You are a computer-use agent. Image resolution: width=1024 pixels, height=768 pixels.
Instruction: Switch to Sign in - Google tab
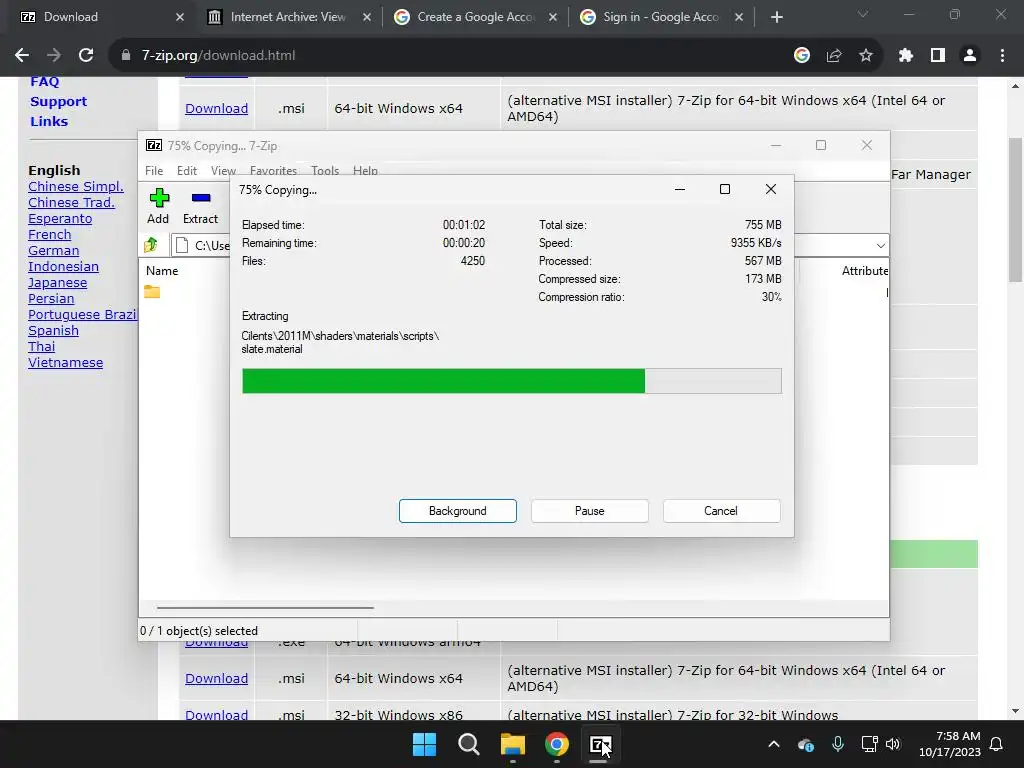[661, 17]
